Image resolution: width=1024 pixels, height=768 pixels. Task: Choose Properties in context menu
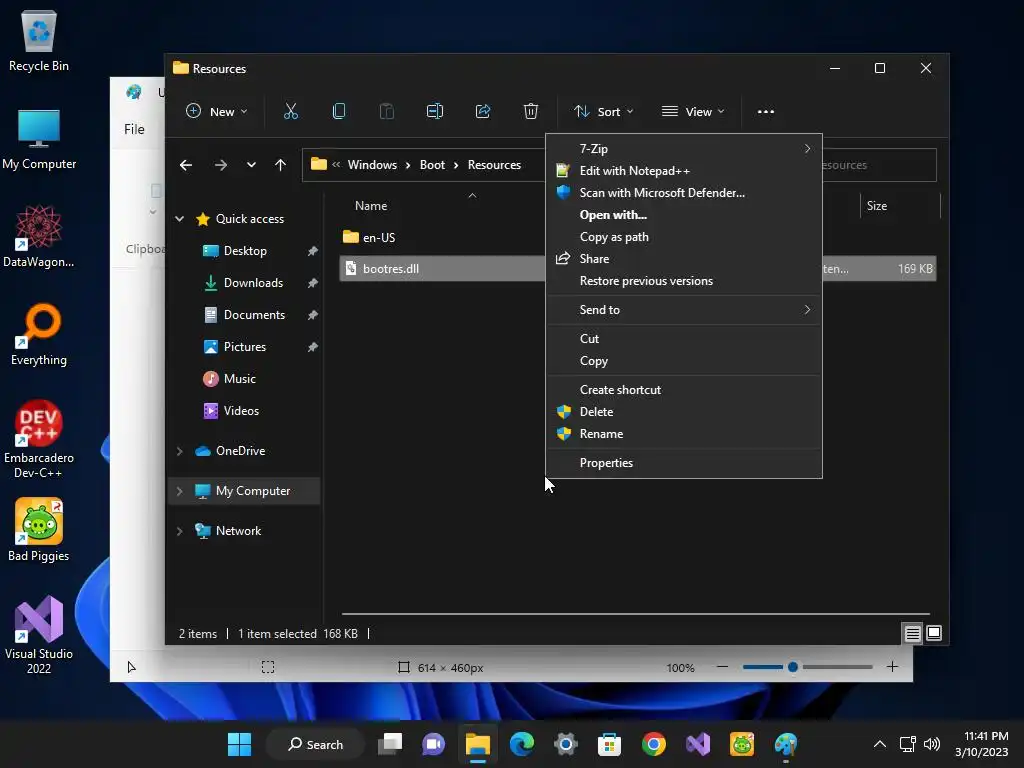coord(684,463)
